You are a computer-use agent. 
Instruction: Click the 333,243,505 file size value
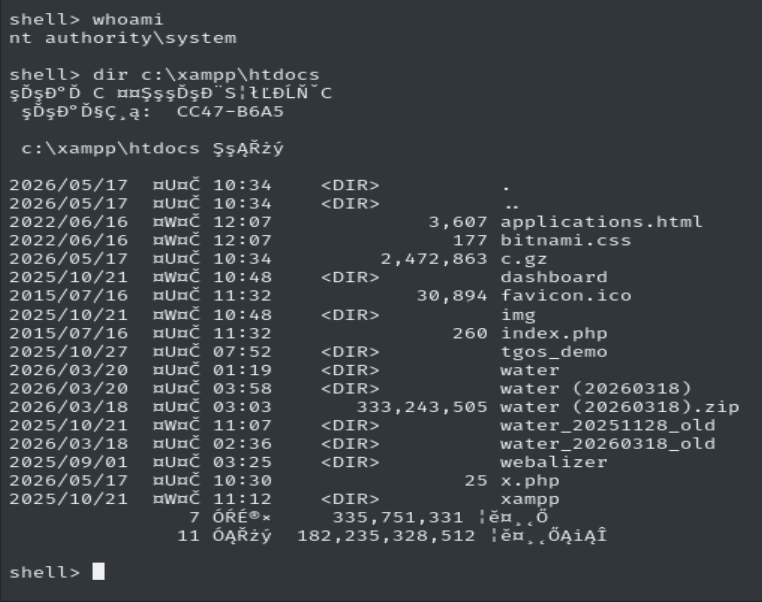click(422, 407)
